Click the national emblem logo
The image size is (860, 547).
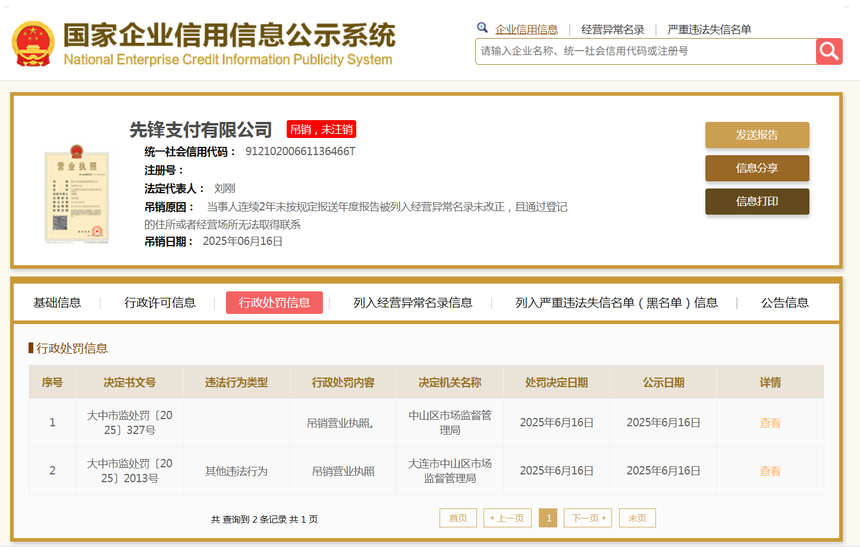pos(33,44)
